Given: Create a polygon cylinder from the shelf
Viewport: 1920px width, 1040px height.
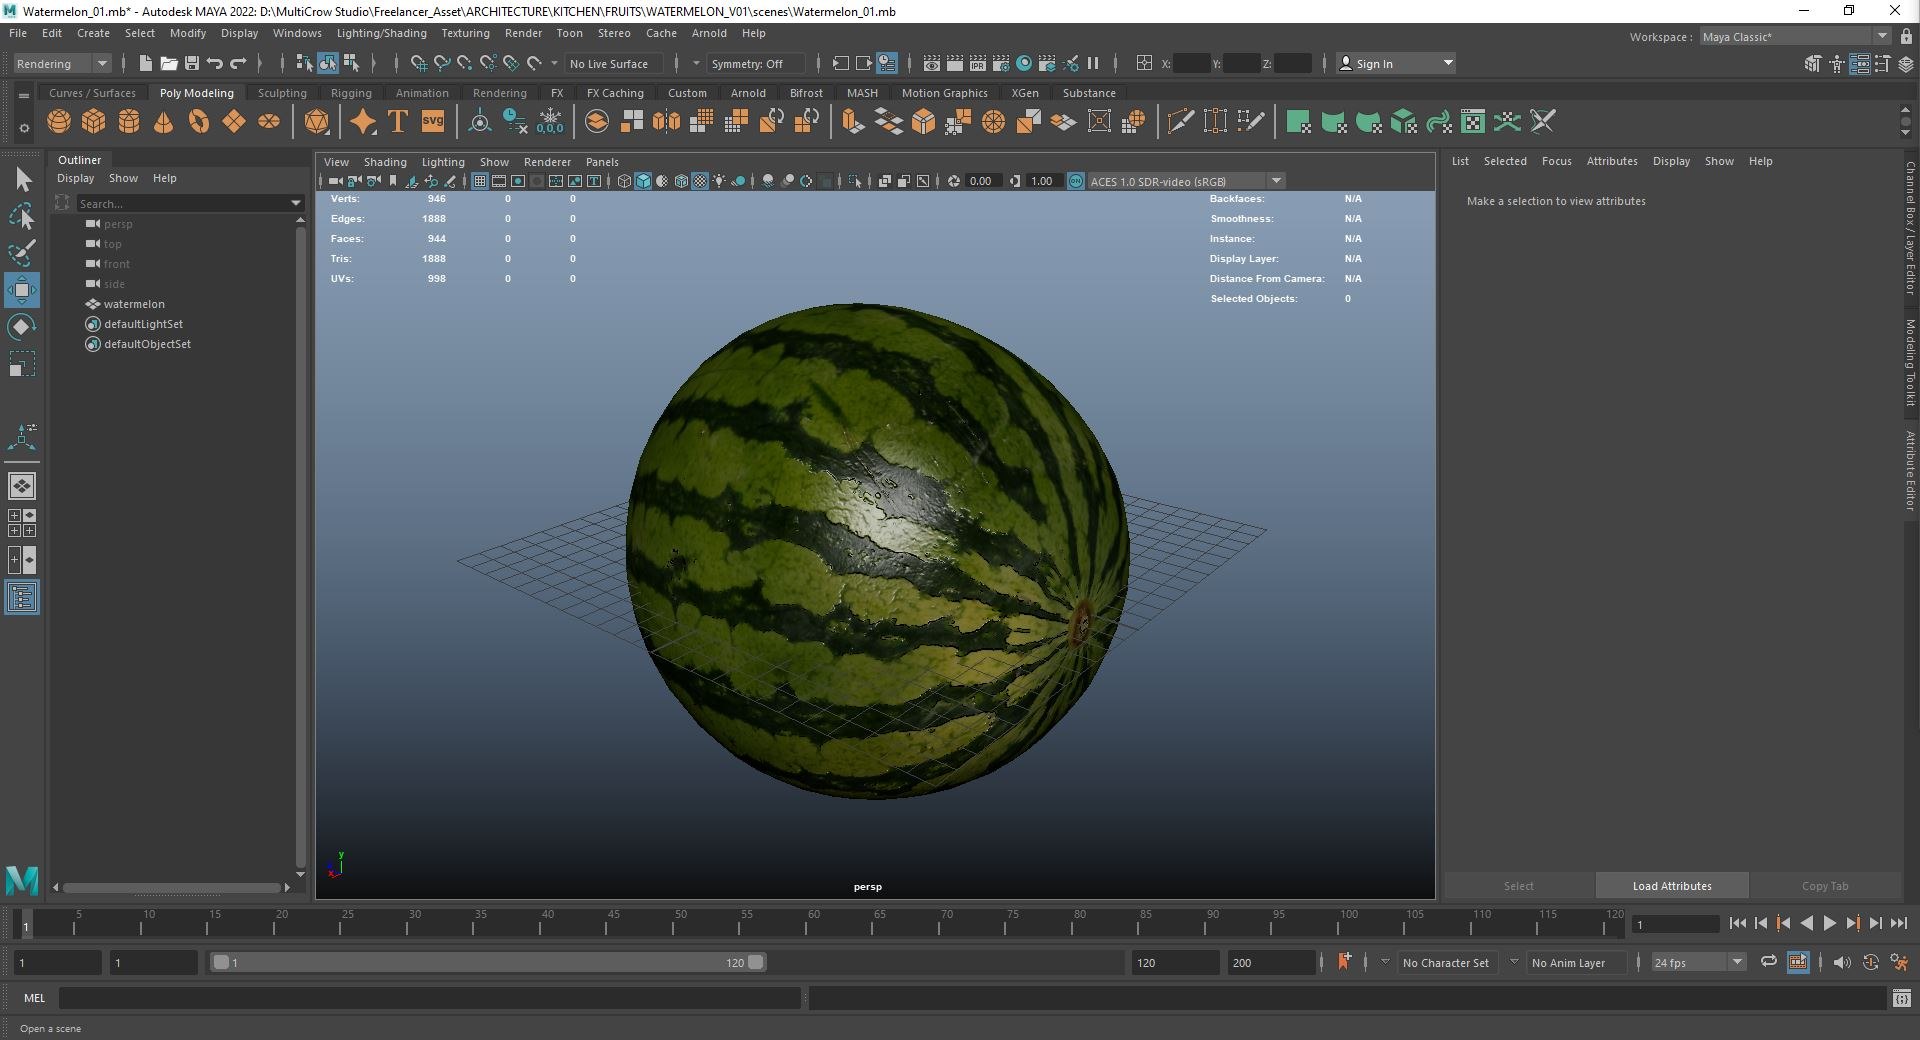Looking at the screenshot, I should 129,122.
